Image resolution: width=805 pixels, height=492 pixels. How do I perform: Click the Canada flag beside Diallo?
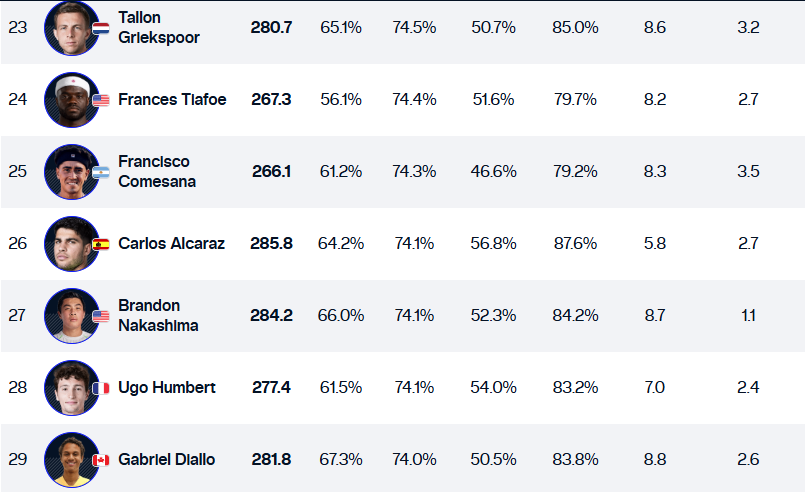click(100, 461)
